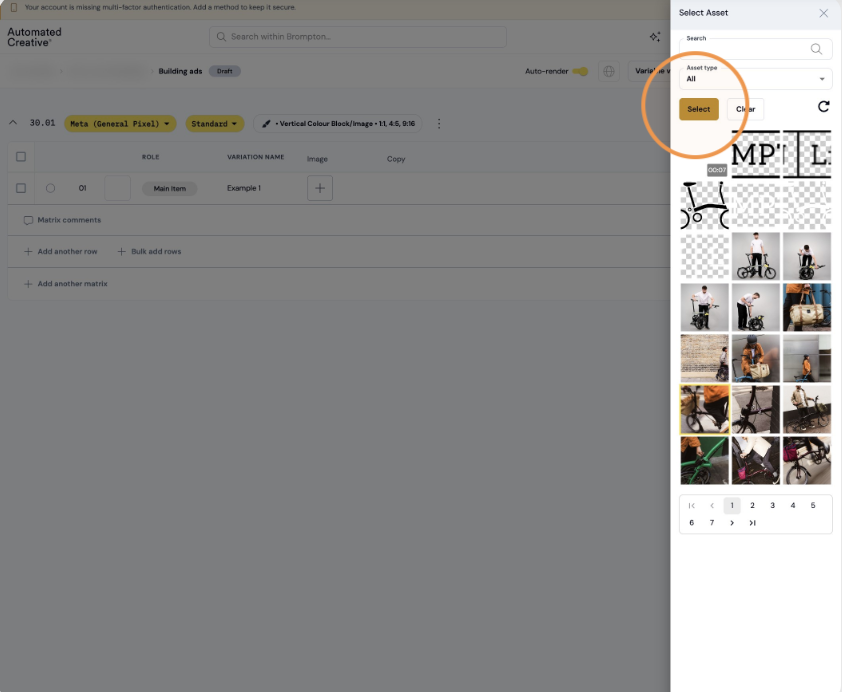Screen dimensions: 842x692
Task: Tick the checkbox for row 01
Action: click(21, 188)
